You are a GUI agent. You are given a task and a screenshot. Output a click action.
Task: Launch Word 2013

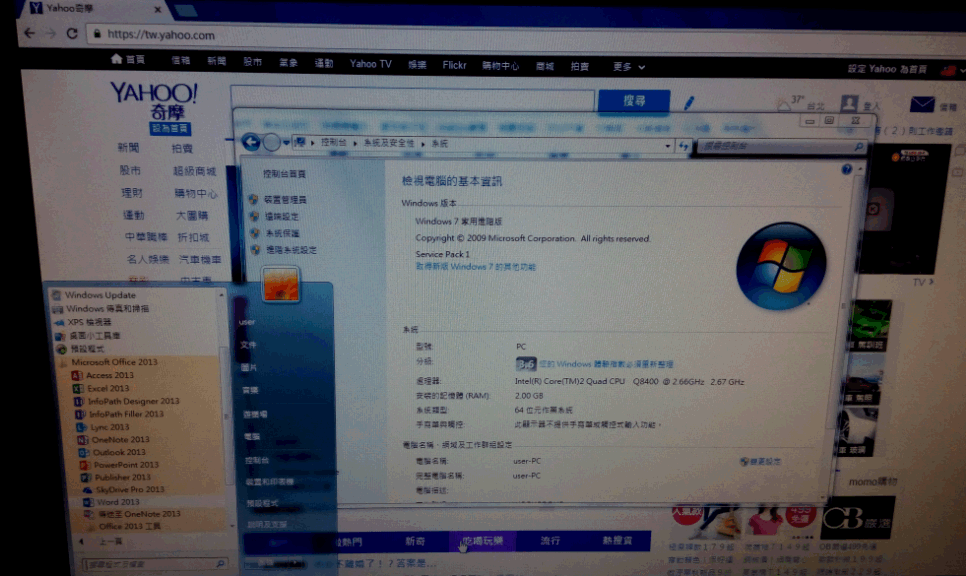tap(112, 502)
